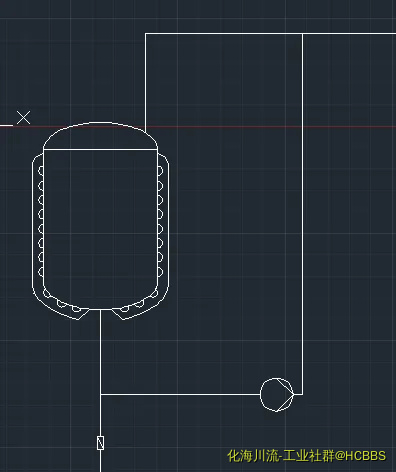
Task: Click the topmost right half-pipe coil loop
Action: point(160,171)
